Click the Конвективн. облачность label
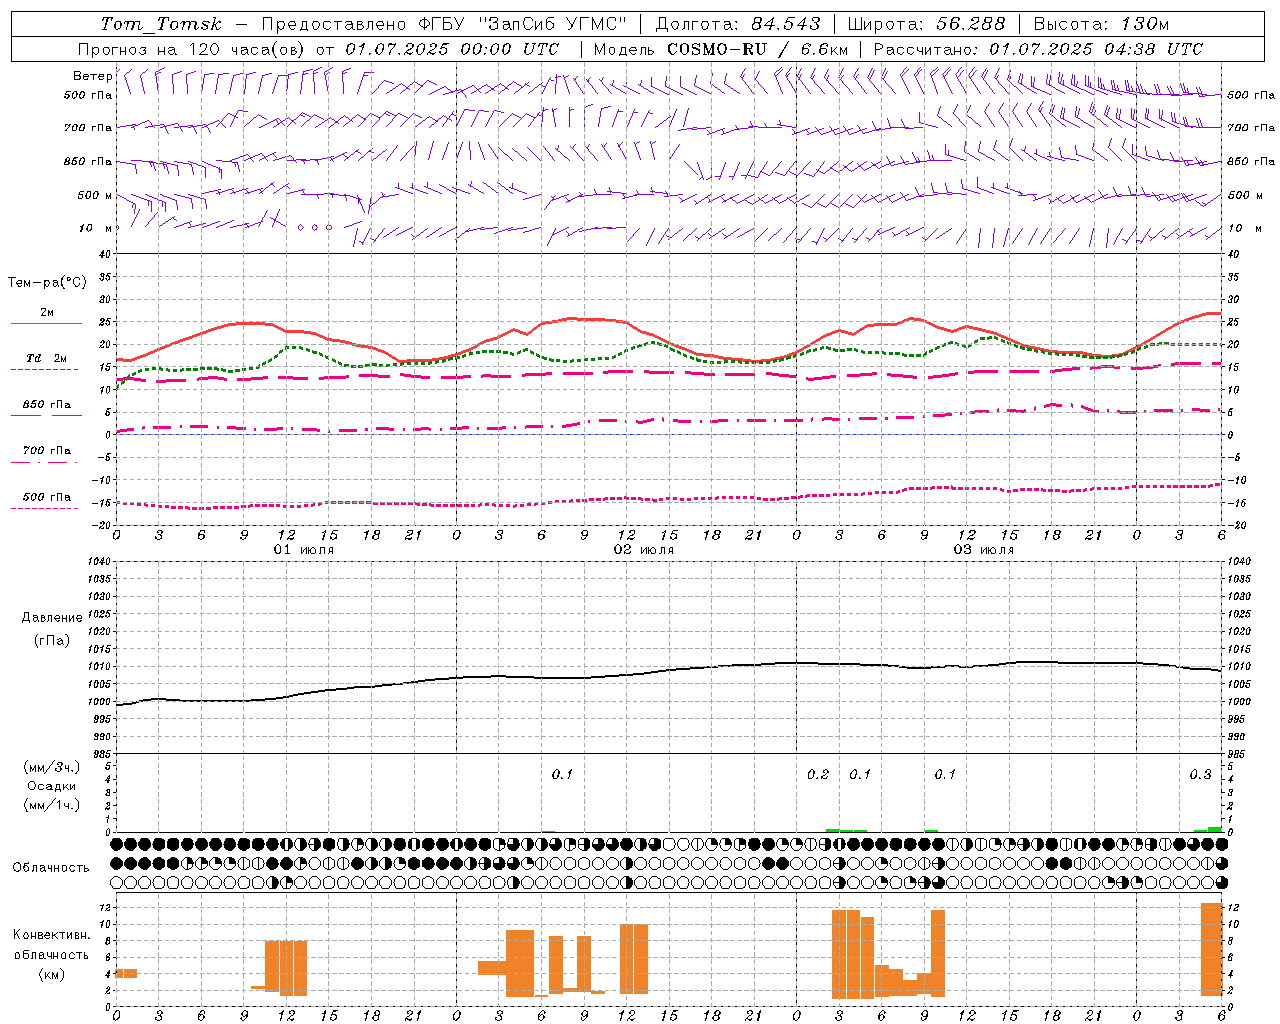 click(x=52, y=945)
